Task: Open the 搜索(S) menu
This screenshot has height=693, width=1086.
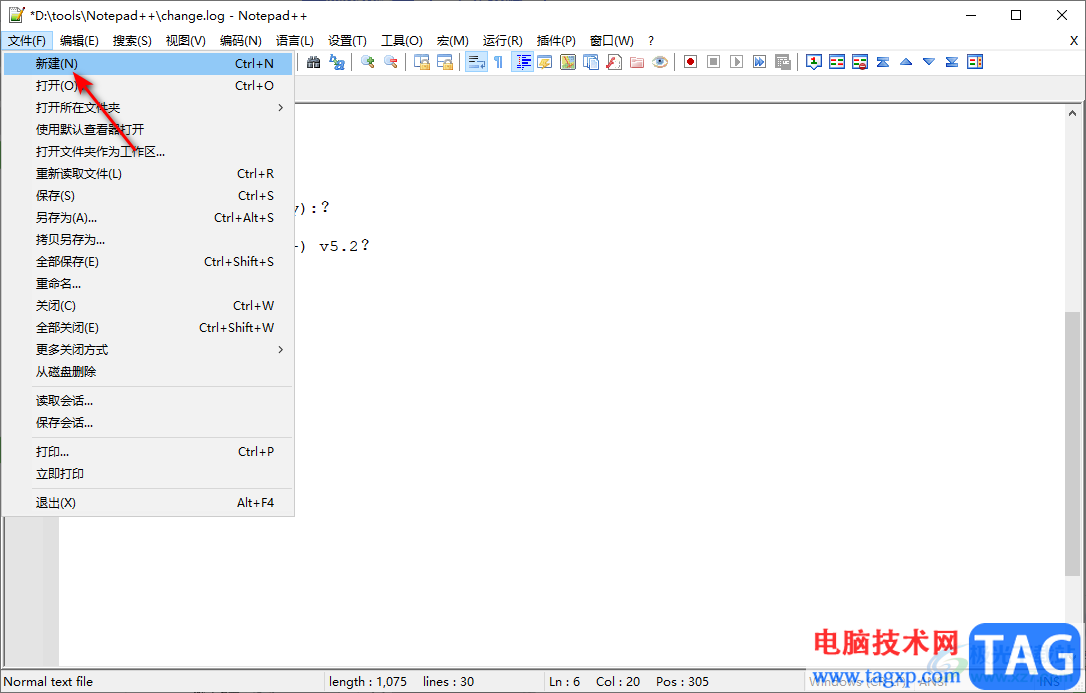Action: click(132, 41)
